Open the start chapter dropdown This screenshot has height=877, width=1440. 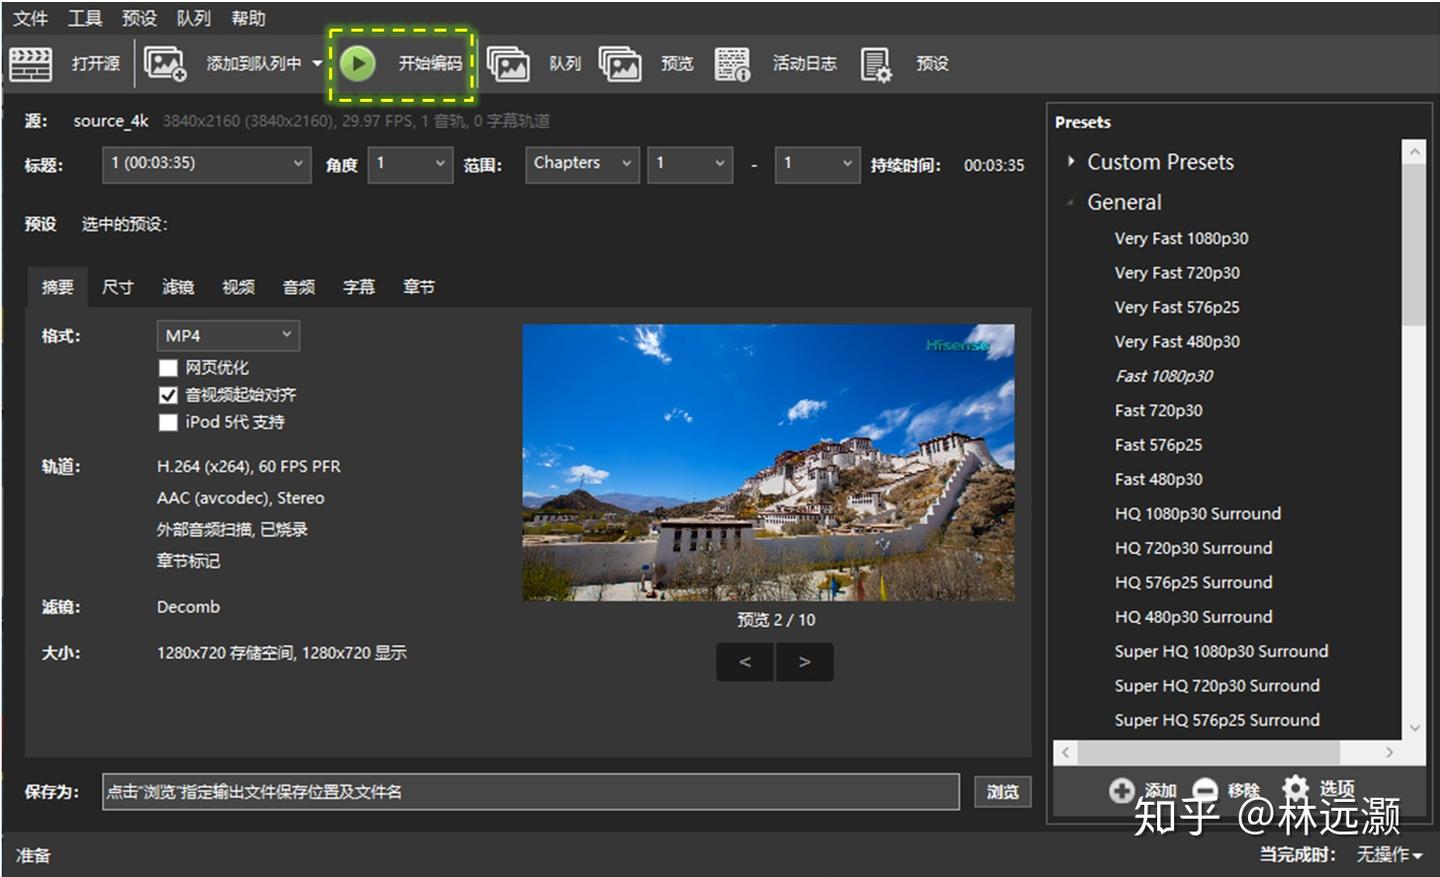(x=690, y=164)
